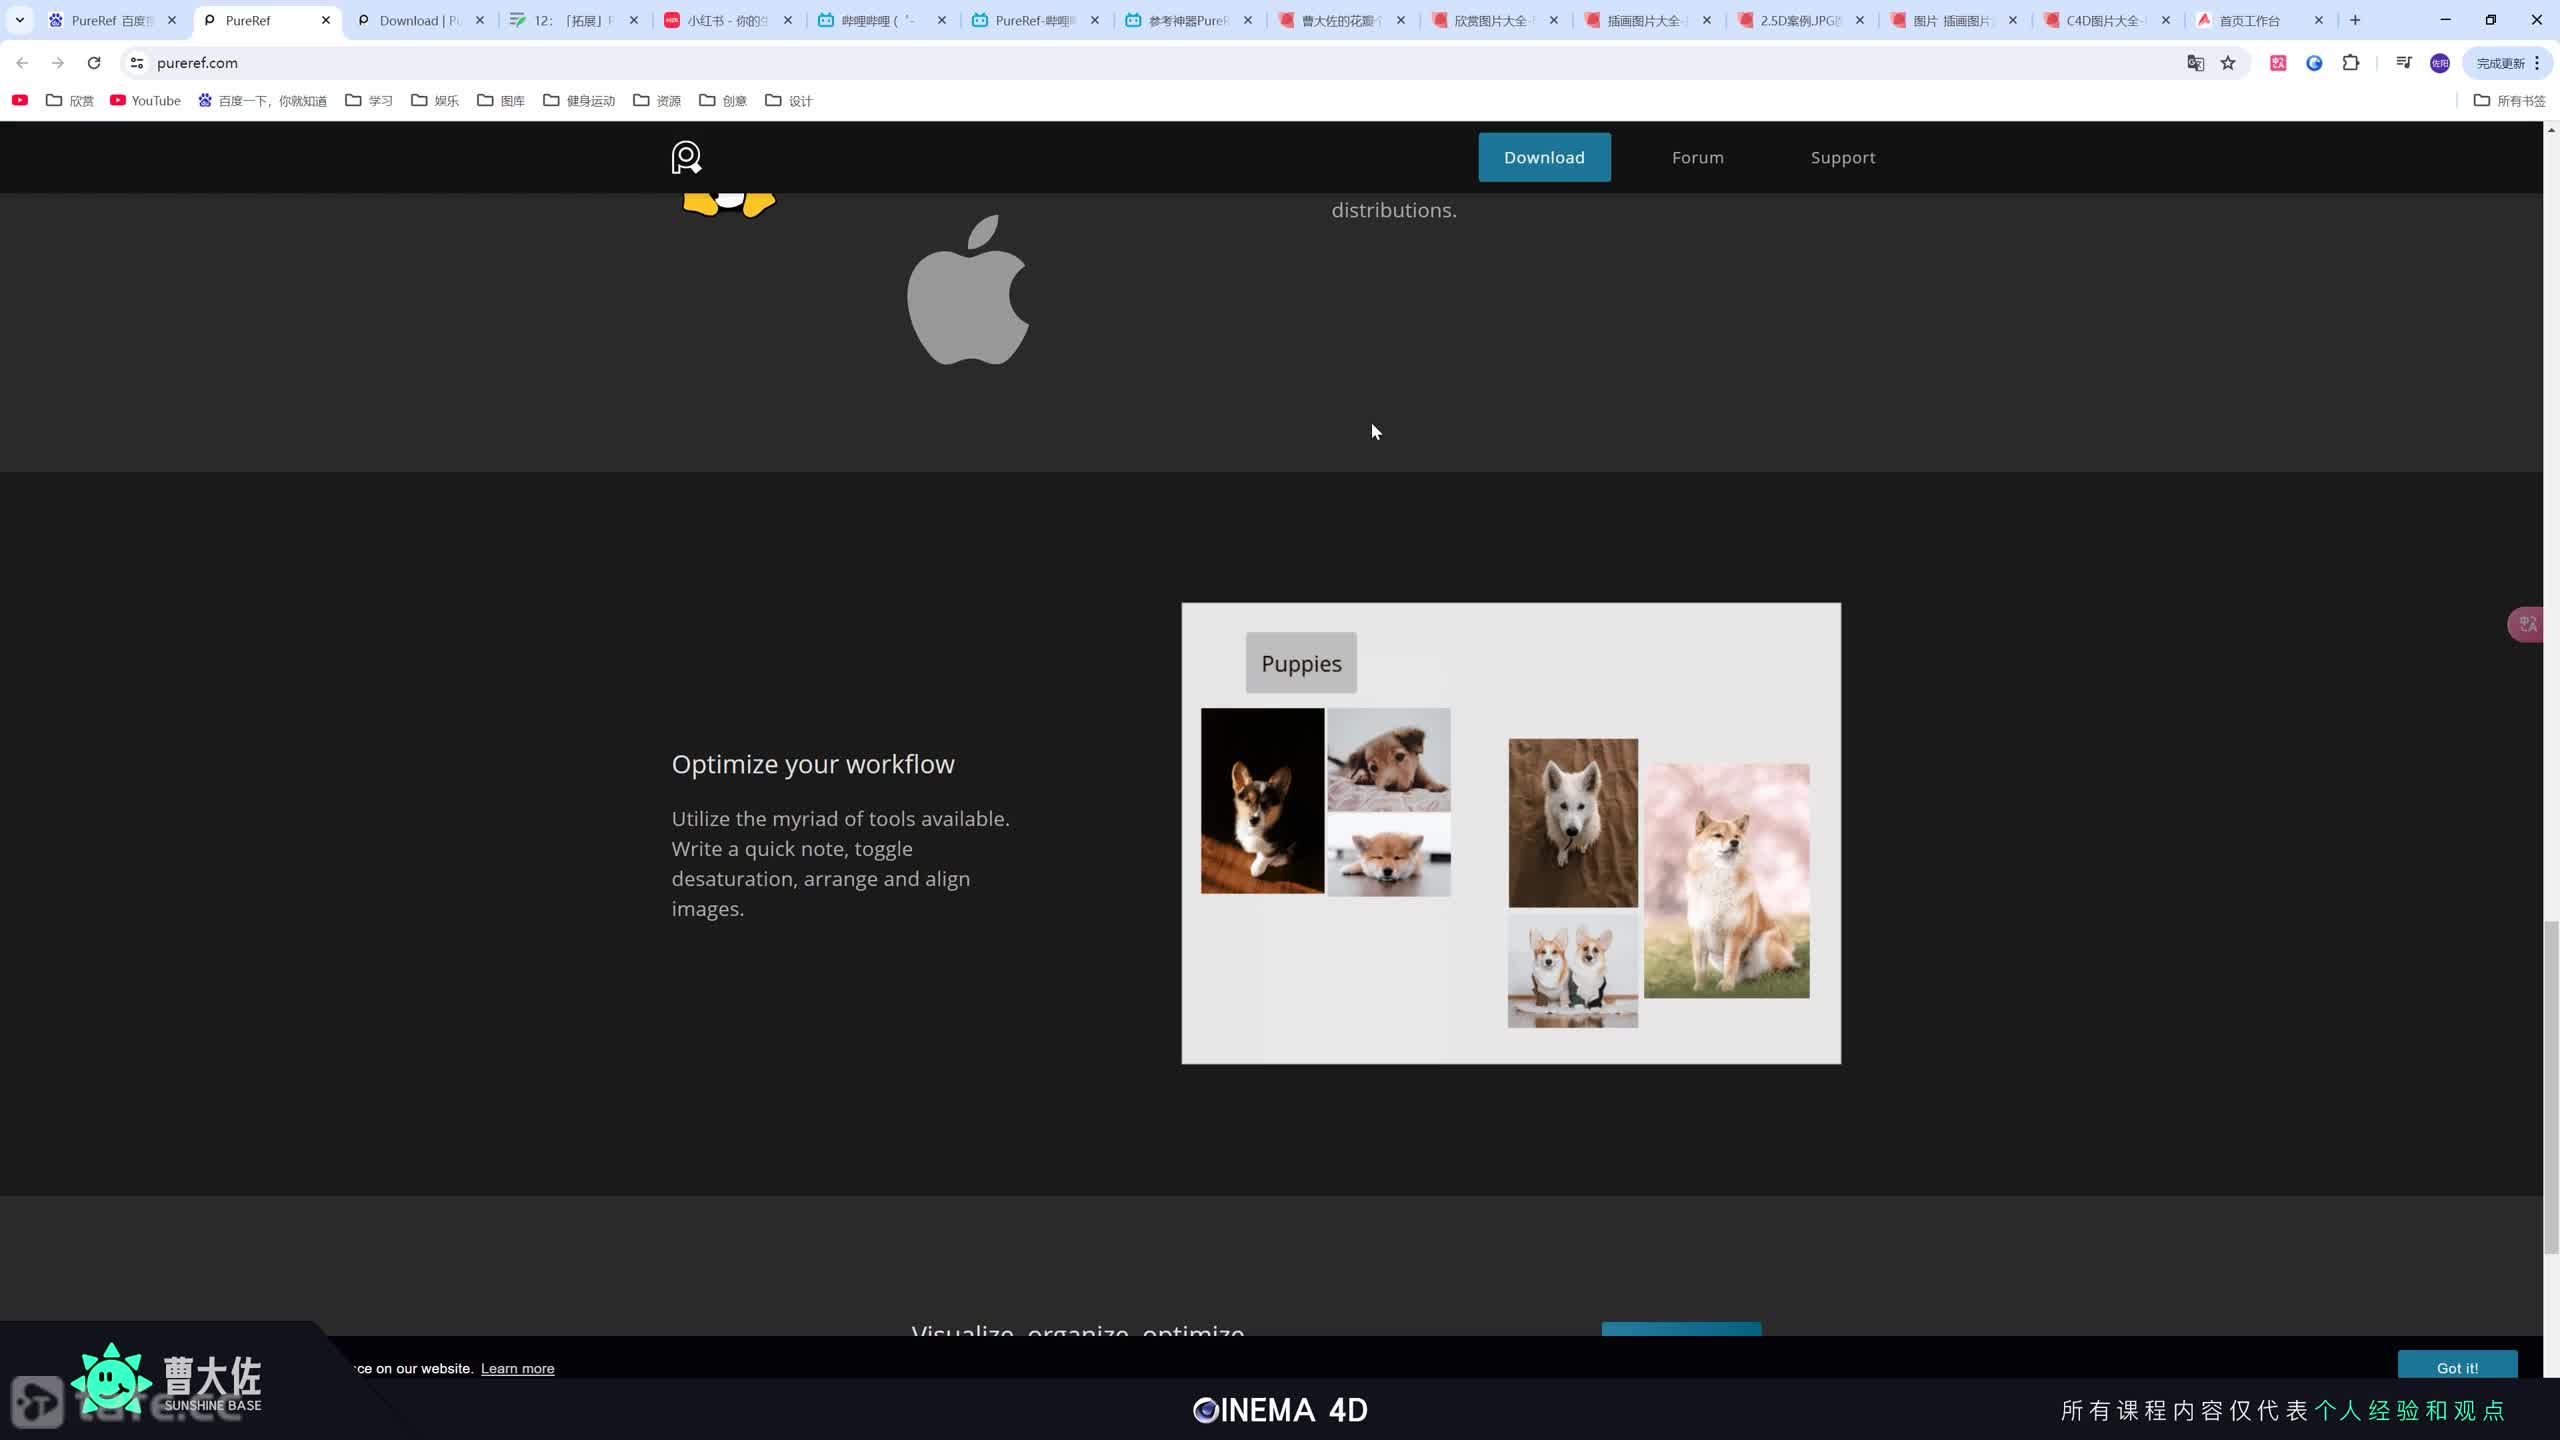Click the blue Download button
2560x1440 pixels.
coord(1544,158)
